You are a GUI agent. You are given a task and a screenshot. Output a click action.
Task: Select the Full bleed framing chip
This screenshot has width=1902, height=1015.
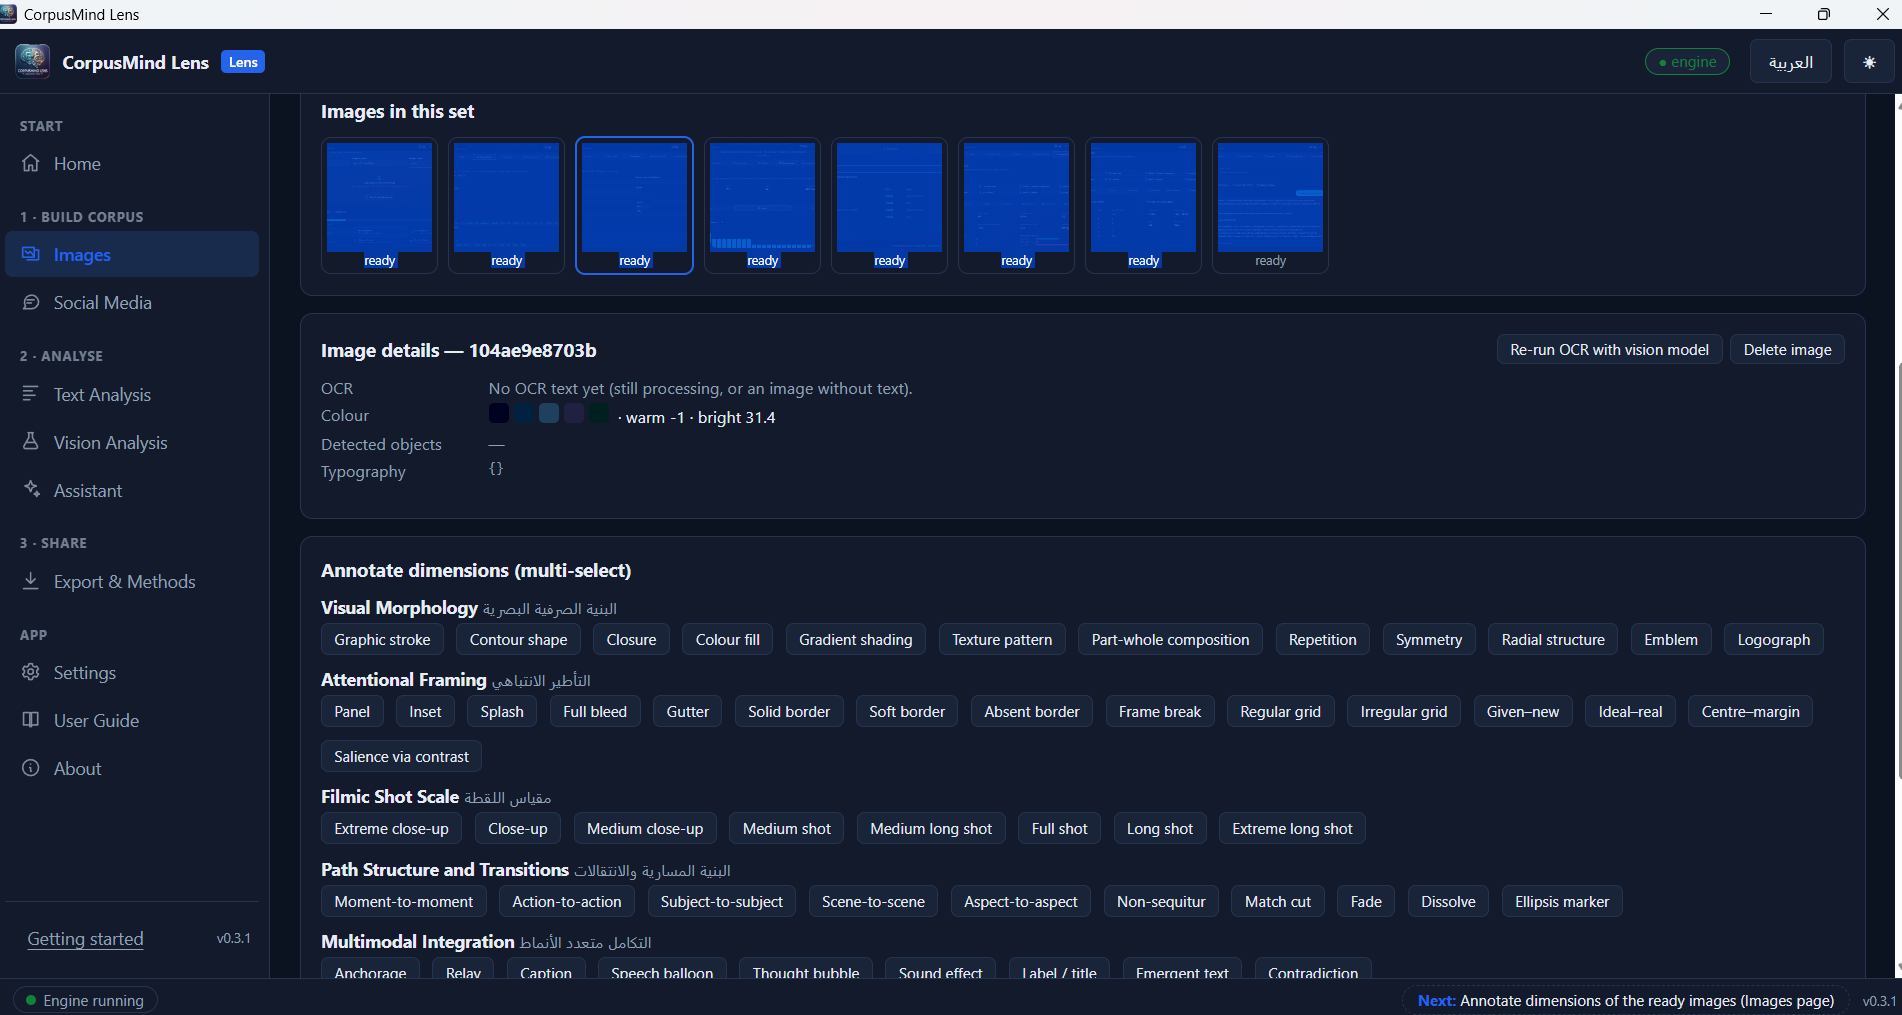pyautogui.click(x=595, y=712)
